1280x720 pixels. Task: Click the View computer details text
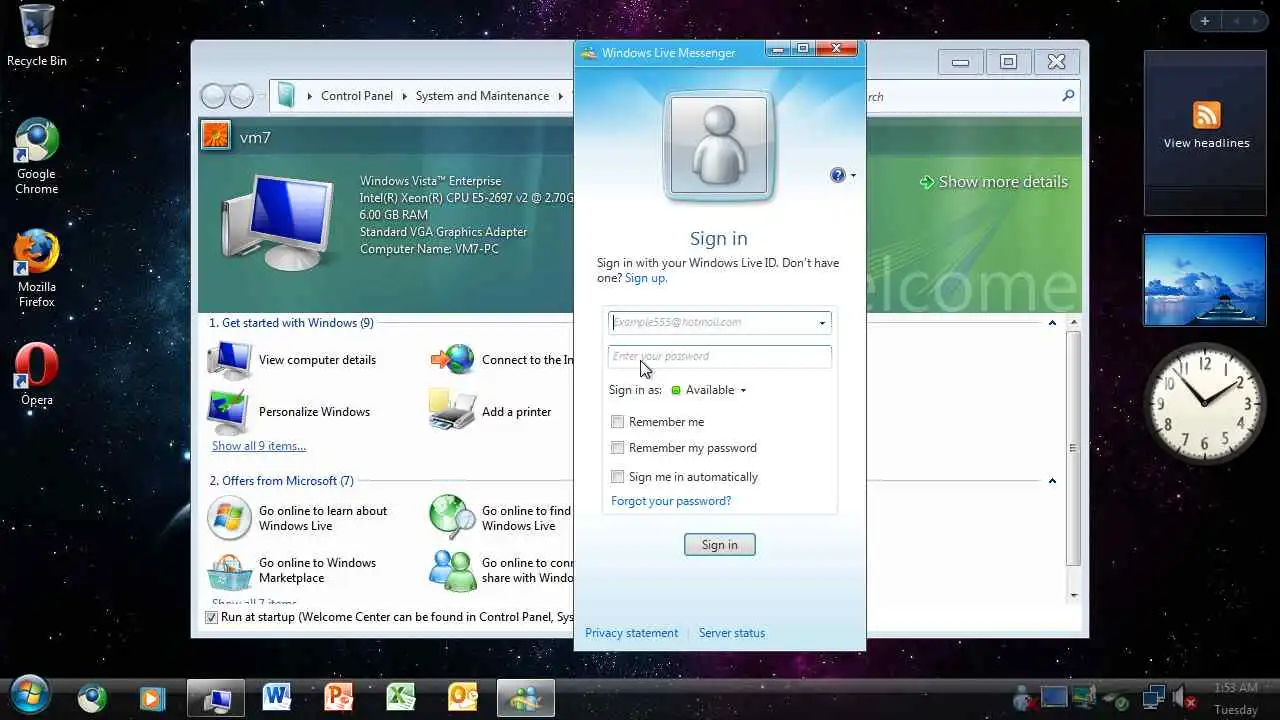point(317,360)
